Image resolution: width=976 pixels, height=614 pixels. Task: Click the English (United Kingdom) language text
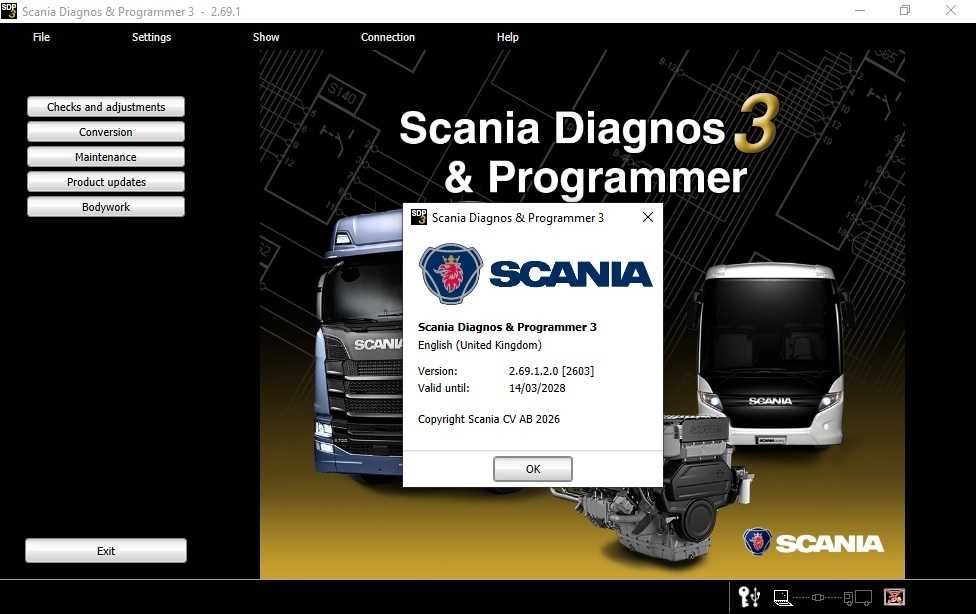[x=480, y=345]
